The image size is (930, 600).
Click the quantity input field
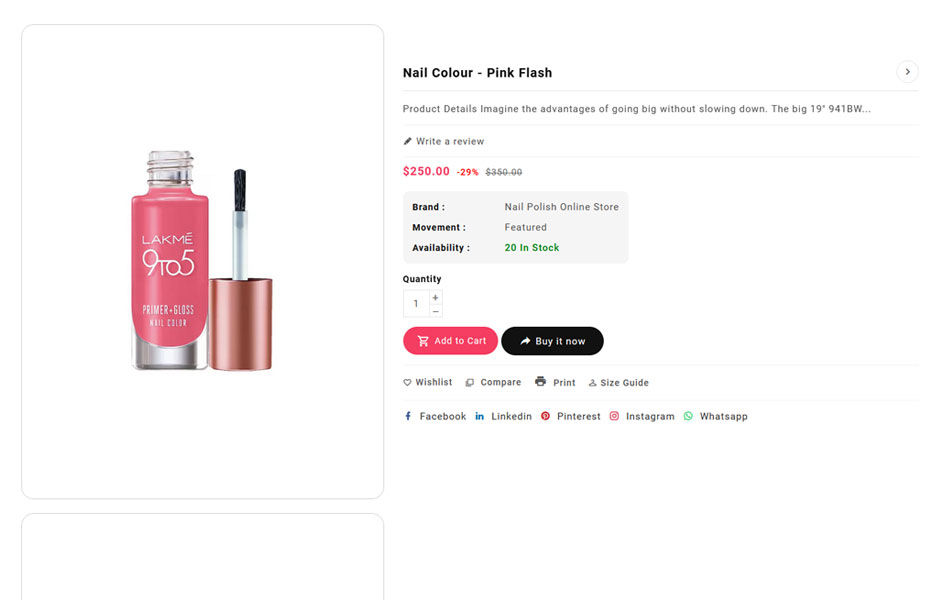(416, 304)
